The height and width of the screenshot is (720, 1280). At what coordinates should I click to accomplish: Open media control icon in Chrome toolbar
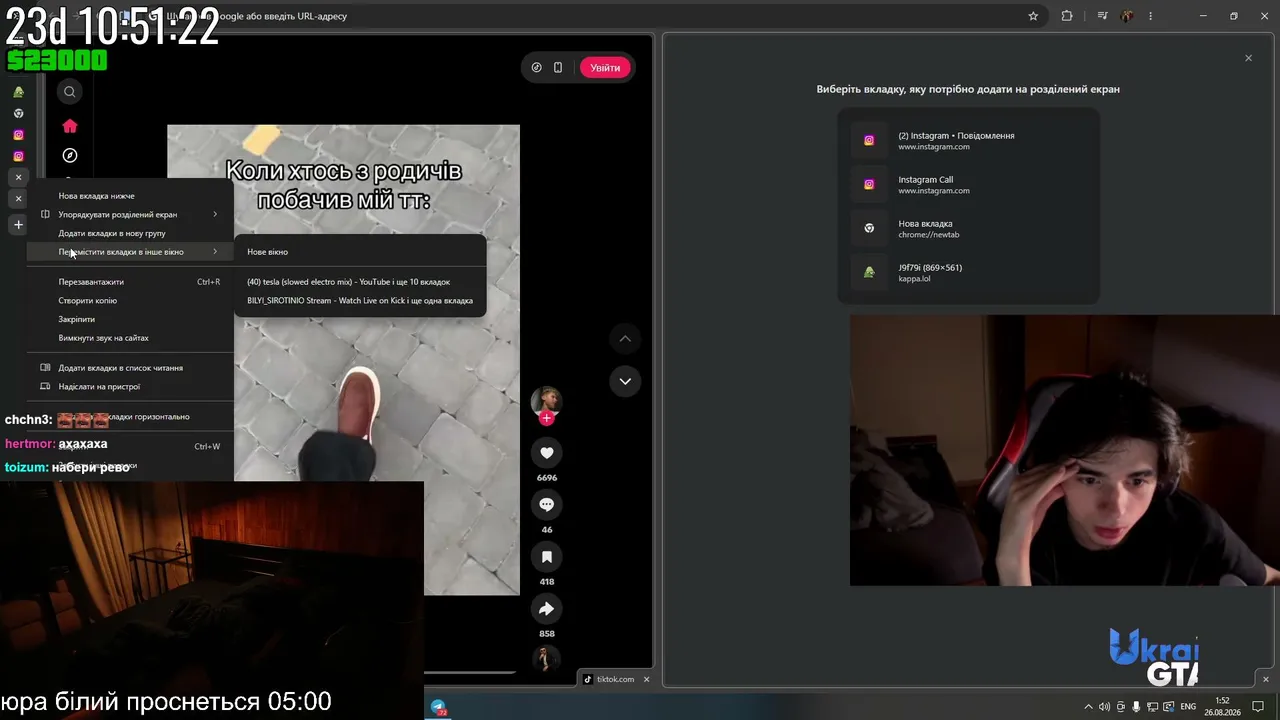pyautogui.click(x=1103, y=16)
